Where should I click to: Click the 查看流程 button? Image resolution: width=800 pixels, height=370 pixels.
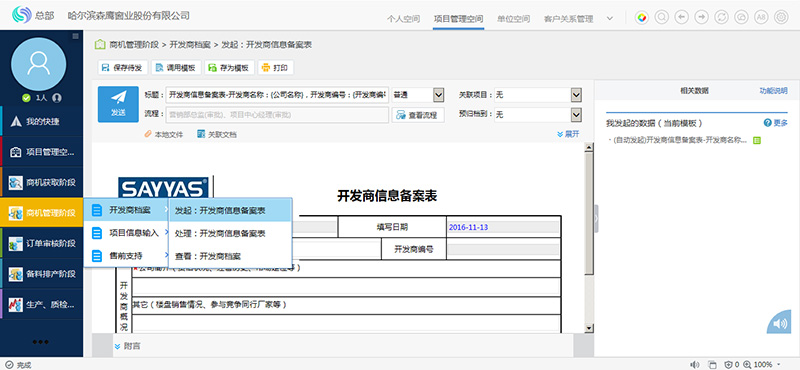pyautogui.click(x=418, y=115)
